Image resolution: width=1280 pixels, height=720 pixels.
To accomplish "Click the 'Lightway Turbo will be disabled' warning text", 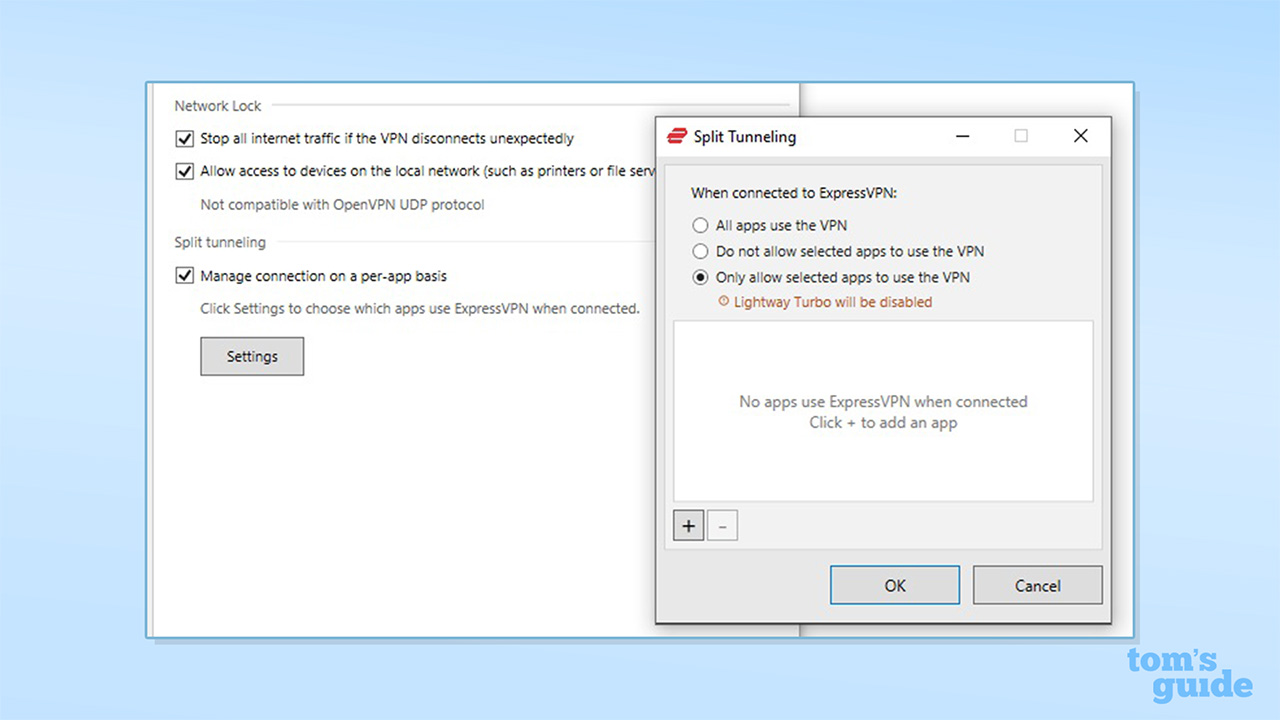I will tap(833, 302).
